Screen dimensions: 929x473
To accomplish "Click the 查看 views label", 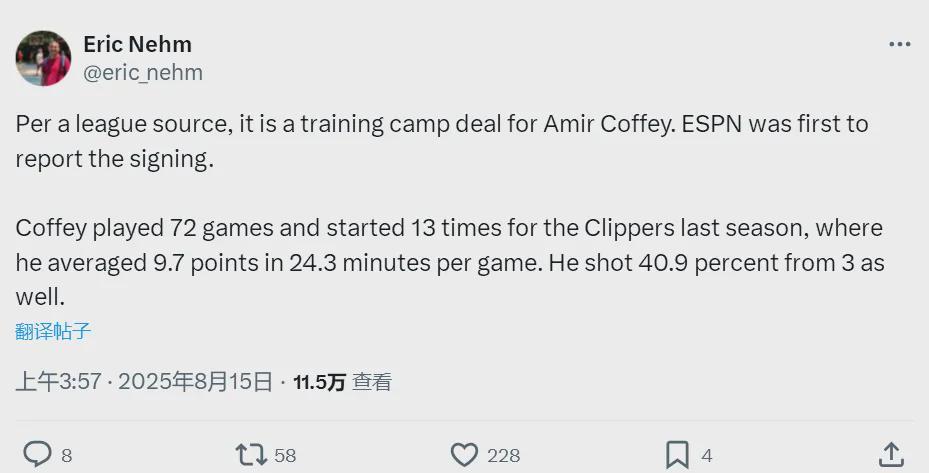I will pos(372,381).
